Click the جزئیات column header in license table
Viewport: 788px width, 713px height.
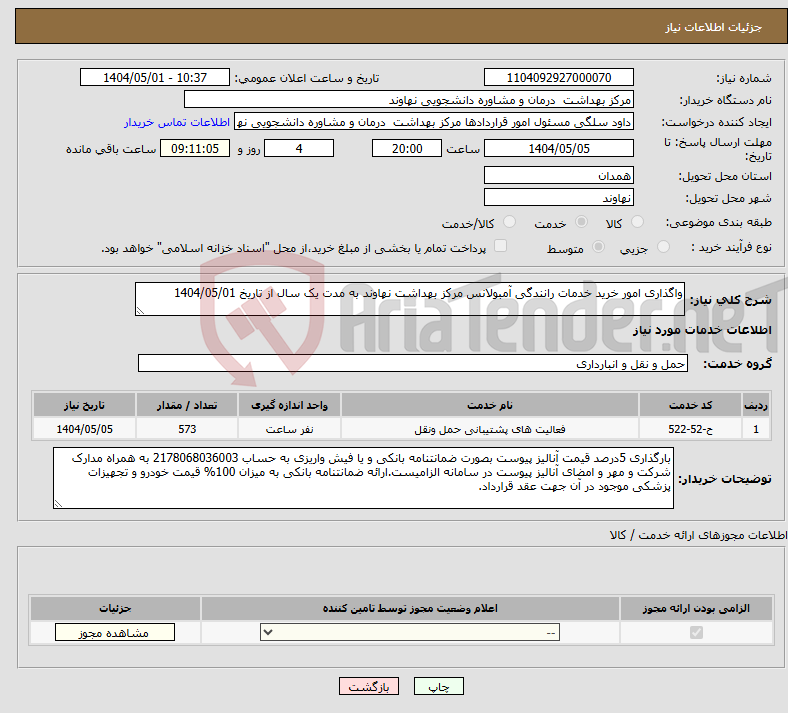pos(115,608)
